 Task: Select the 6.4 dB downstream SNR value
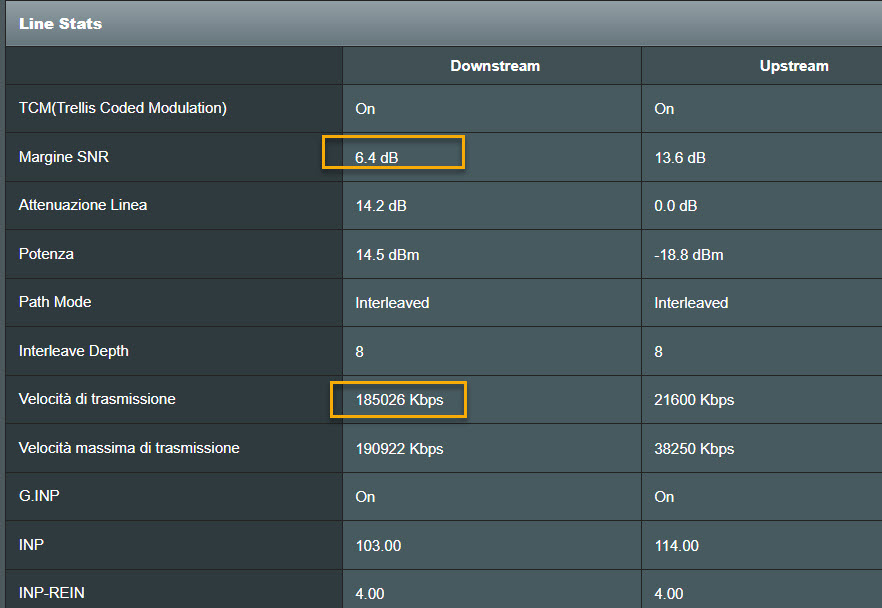pyautogui.click(x=376, y=158)
